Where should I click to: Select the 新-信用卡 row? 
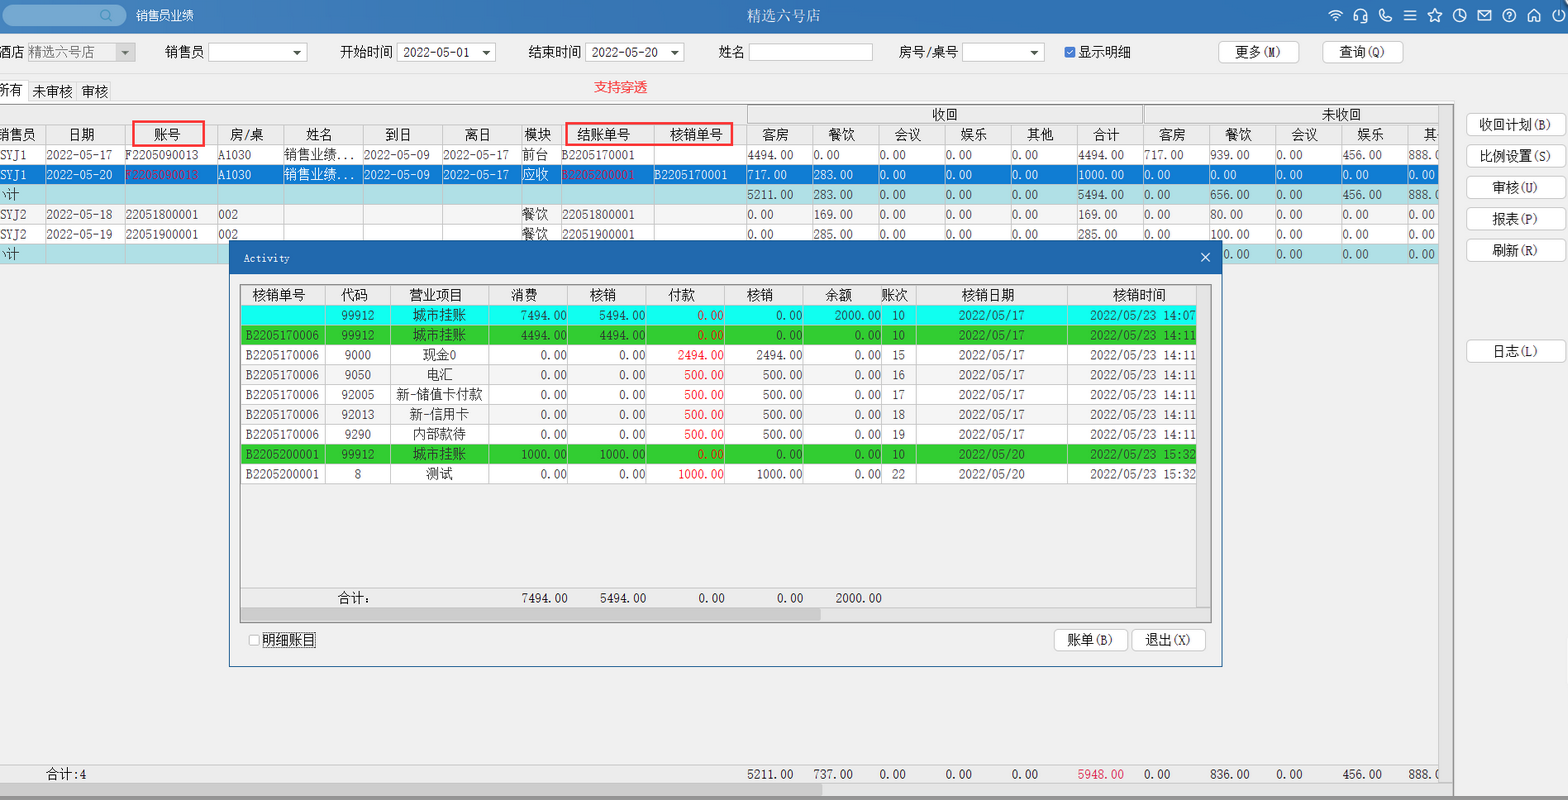[718, 414]
